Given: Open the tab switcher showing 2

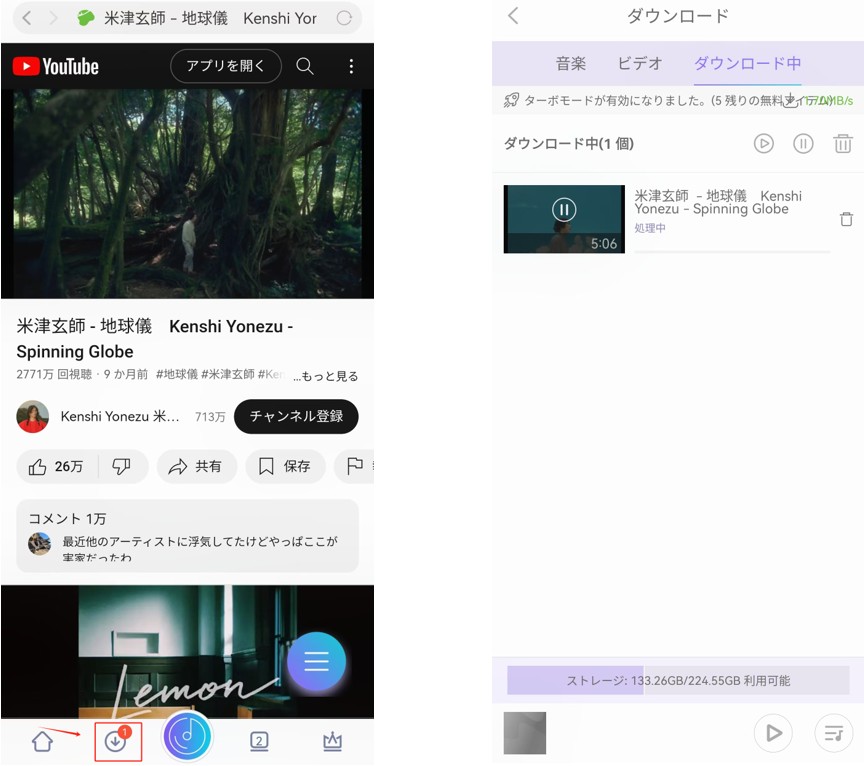Looking at the screenshot, I should pos(260,741).
